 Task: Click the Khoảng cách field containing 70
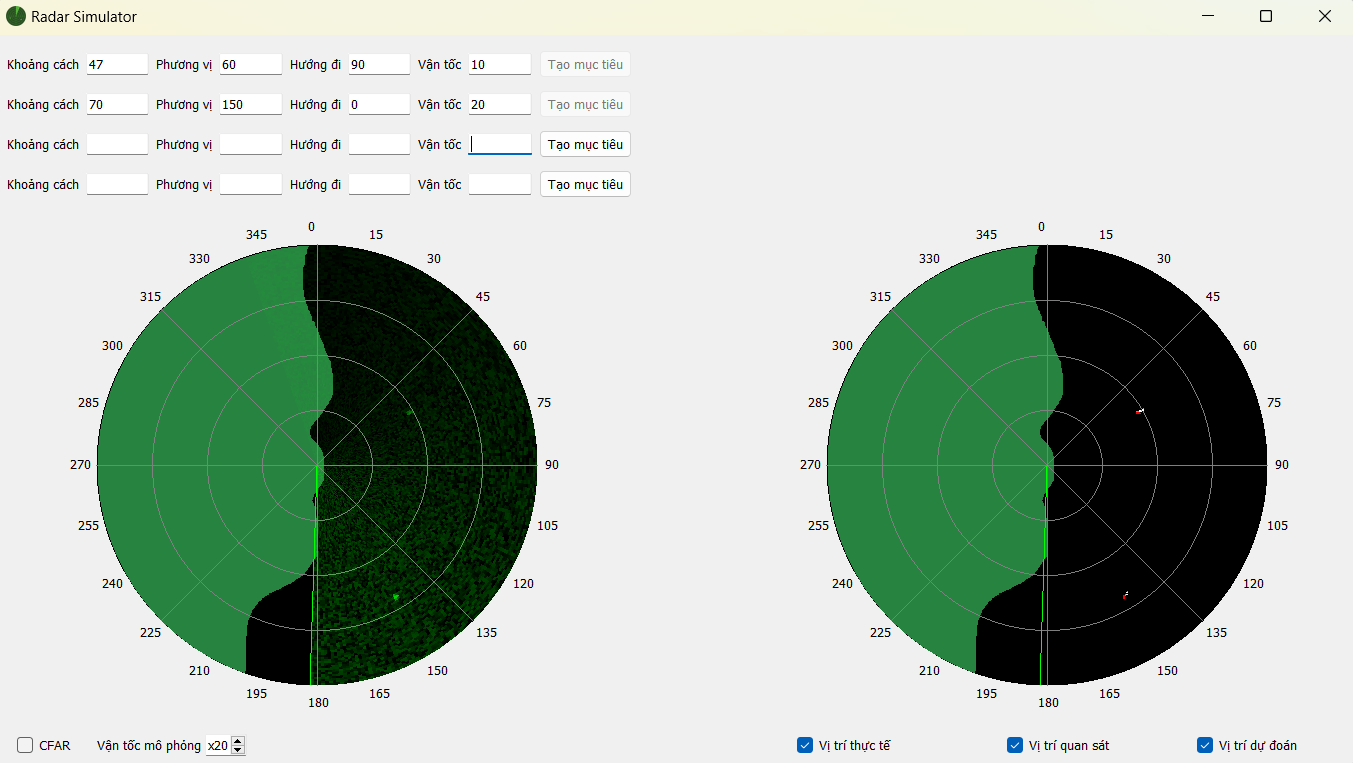pyautogui.click(x=117, y=104)
